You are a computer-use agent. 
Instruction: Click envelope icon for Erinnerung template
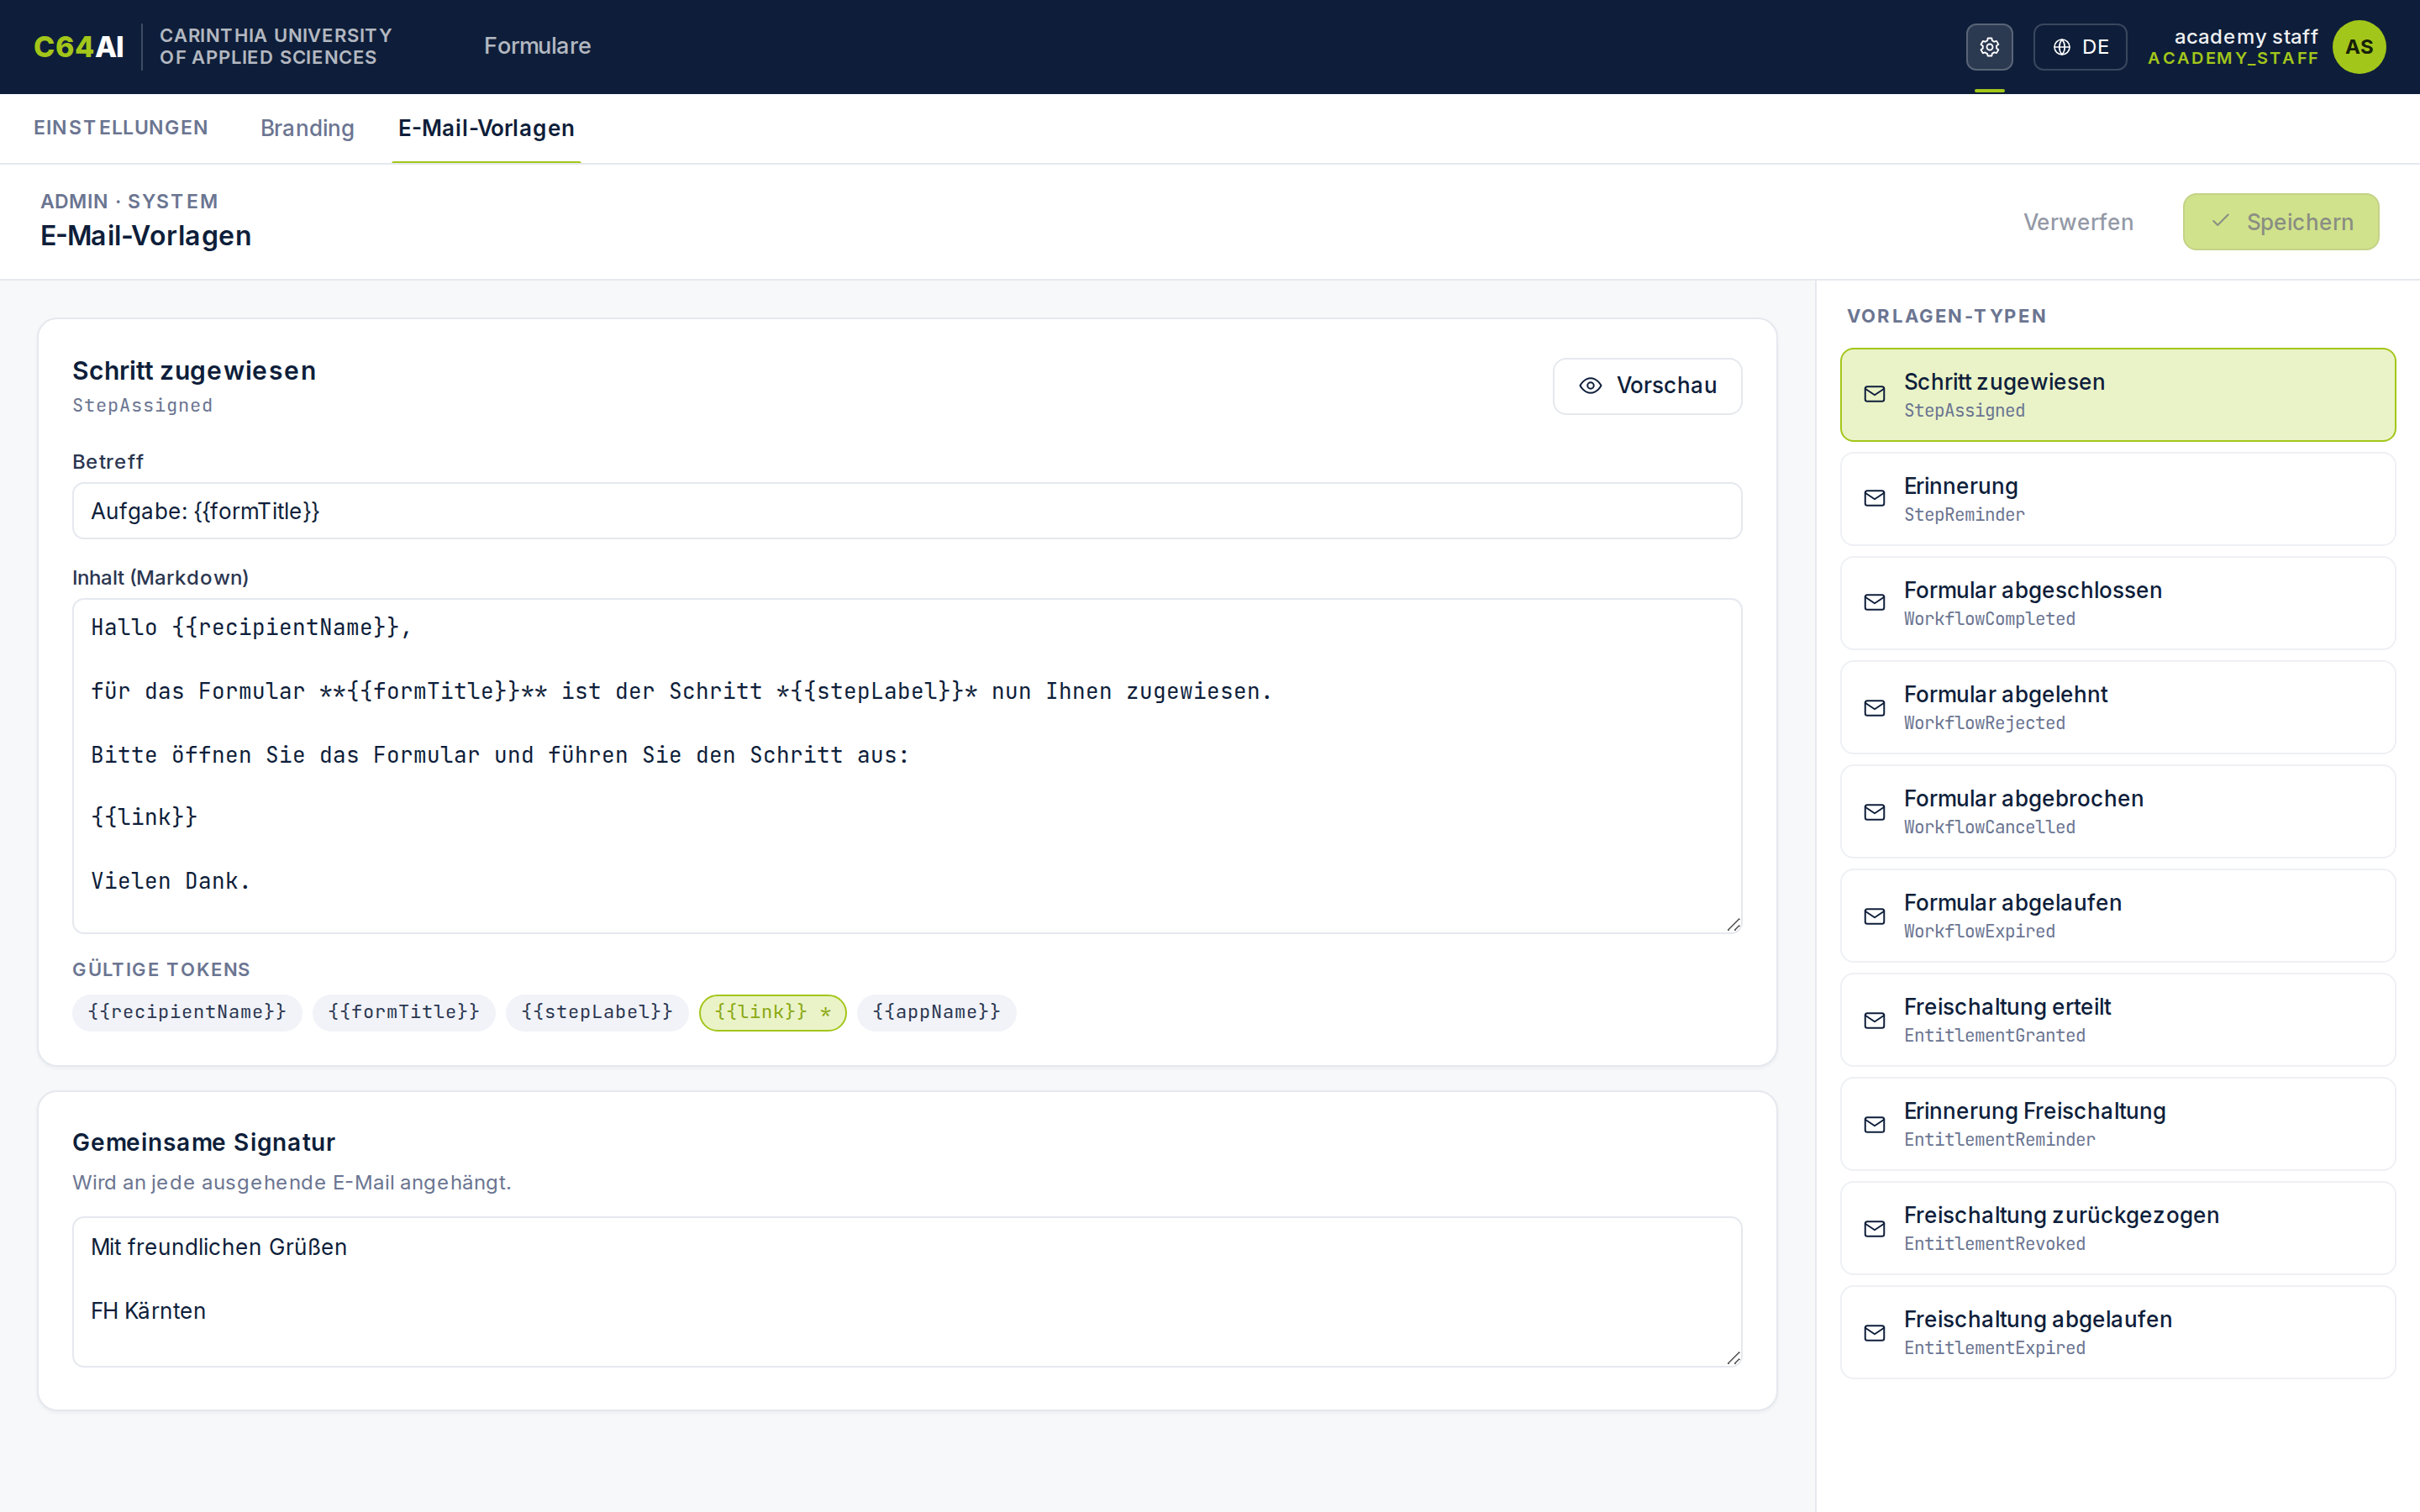click(x=1874, y=499)
